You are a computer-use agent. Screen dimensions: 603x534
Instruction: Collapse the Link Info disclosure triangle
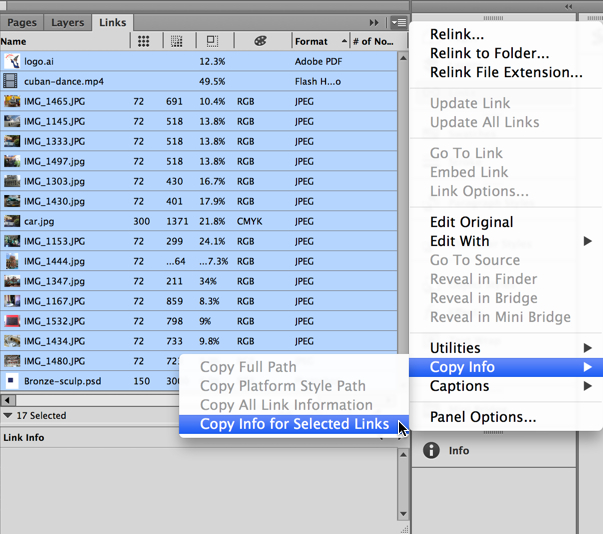[x=7, y=416]
